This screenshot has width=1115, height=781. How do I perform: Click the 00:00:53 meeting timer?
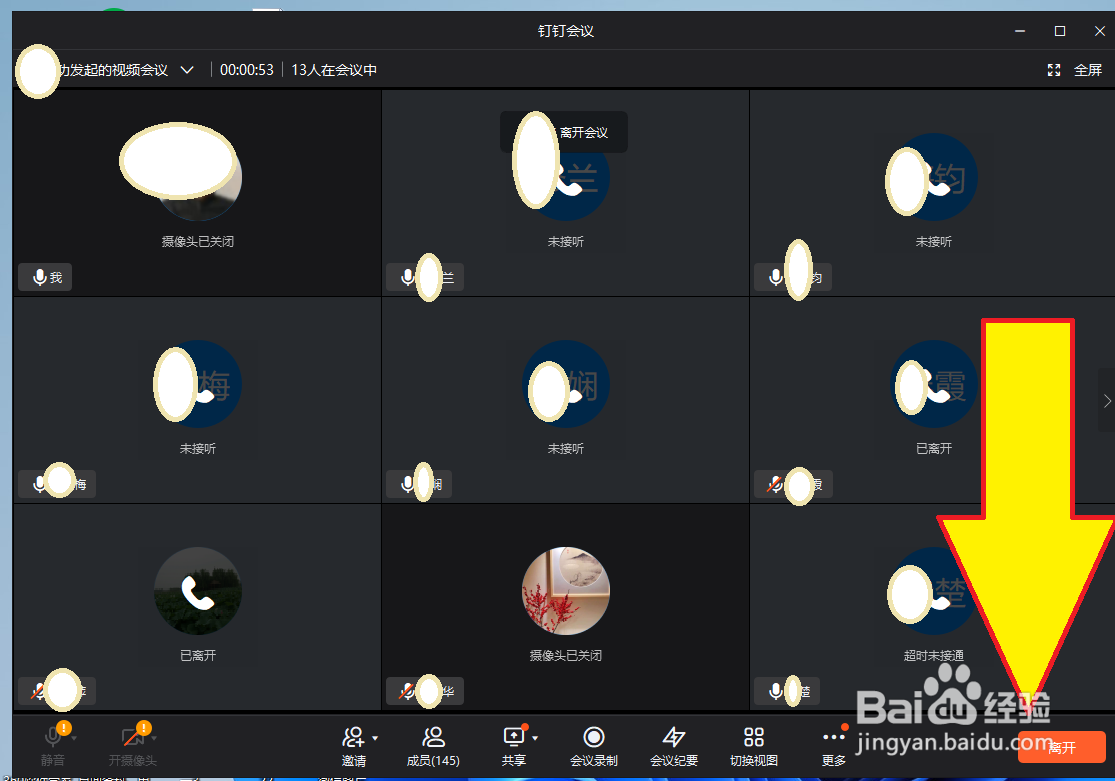click(x=247, y=70)
